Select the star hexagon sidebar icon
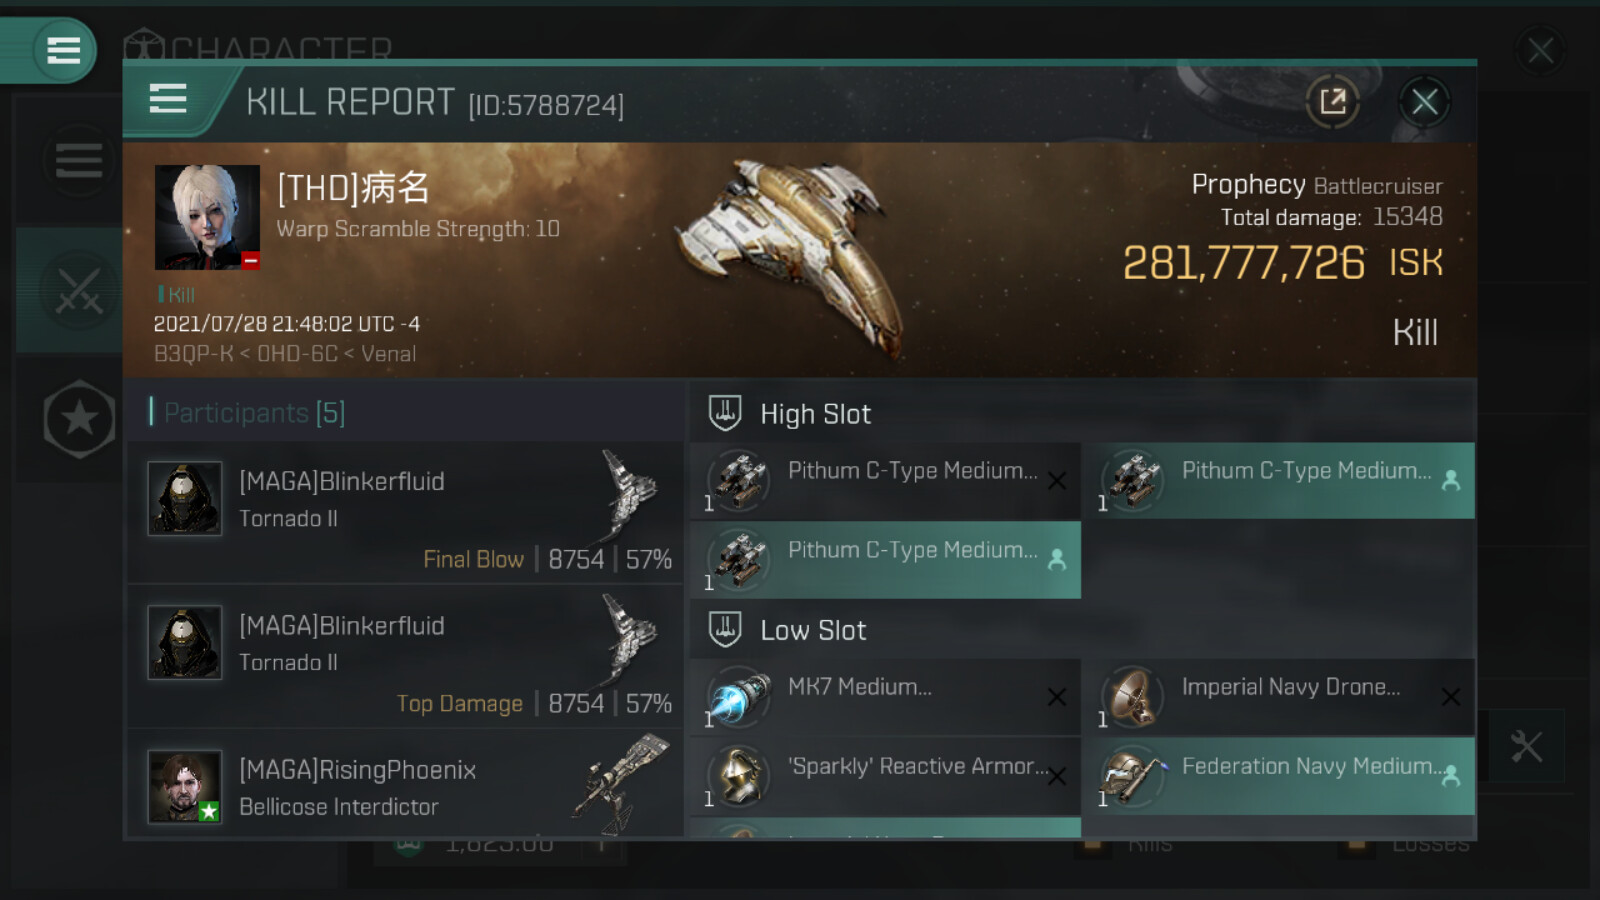 point(79,419)
